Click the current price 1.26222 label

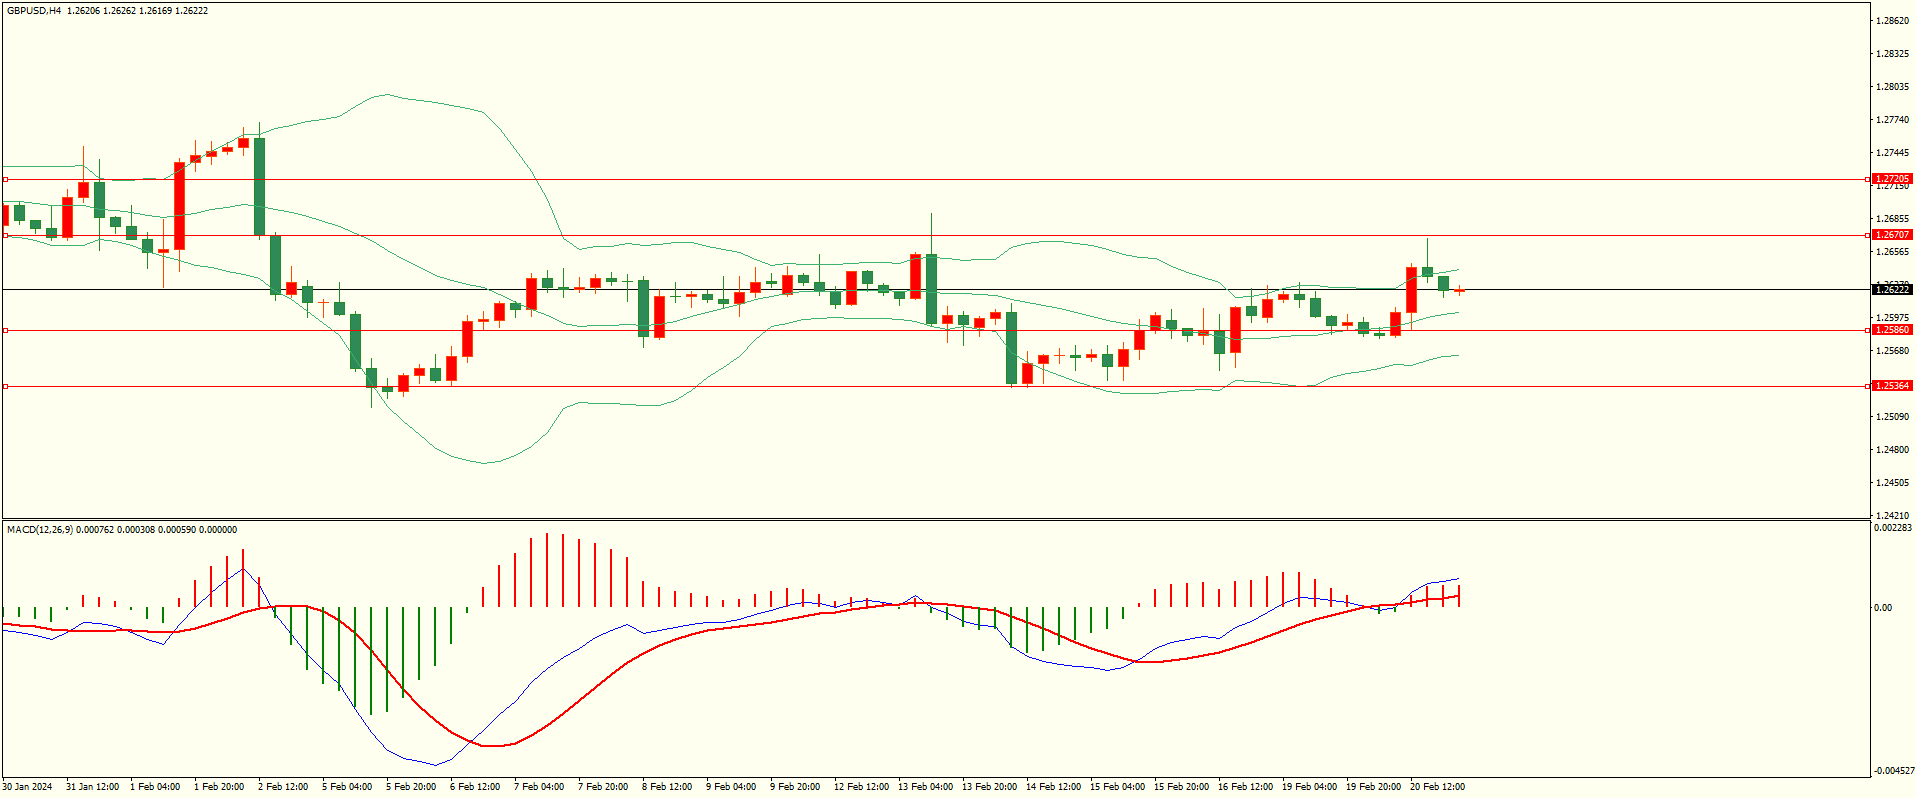click(1891, 289)
